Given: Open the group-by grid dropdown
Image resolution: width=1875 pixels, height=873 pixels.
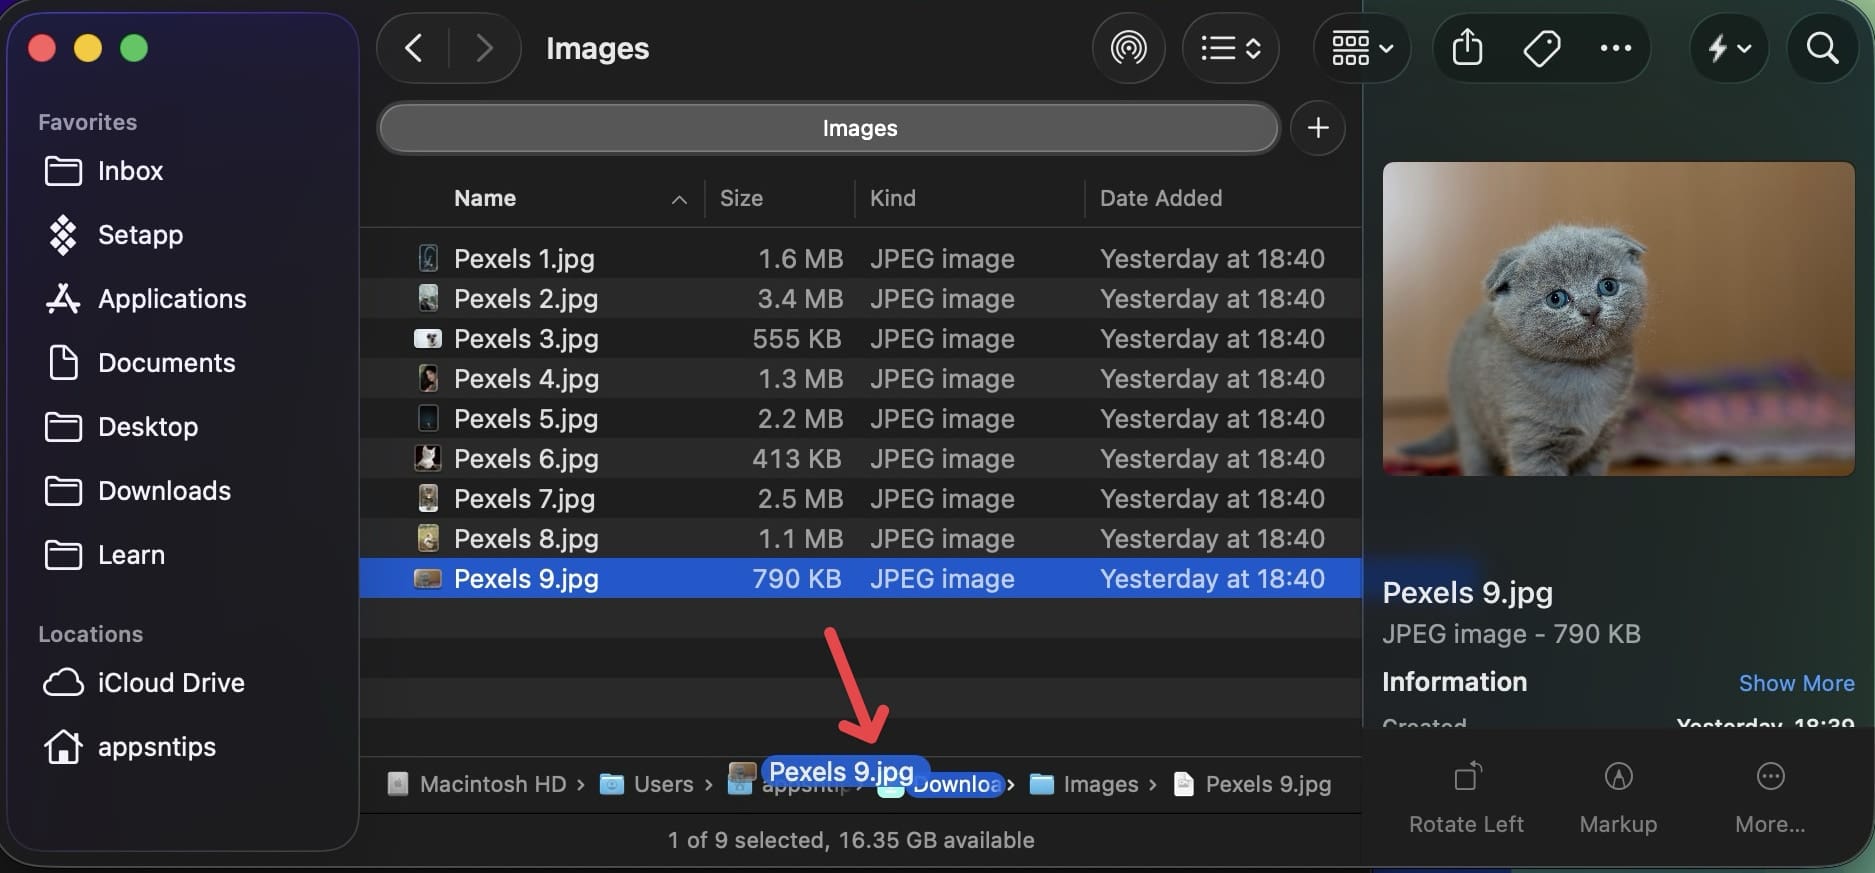Looking at the screenshot, I should [1361, 48].
